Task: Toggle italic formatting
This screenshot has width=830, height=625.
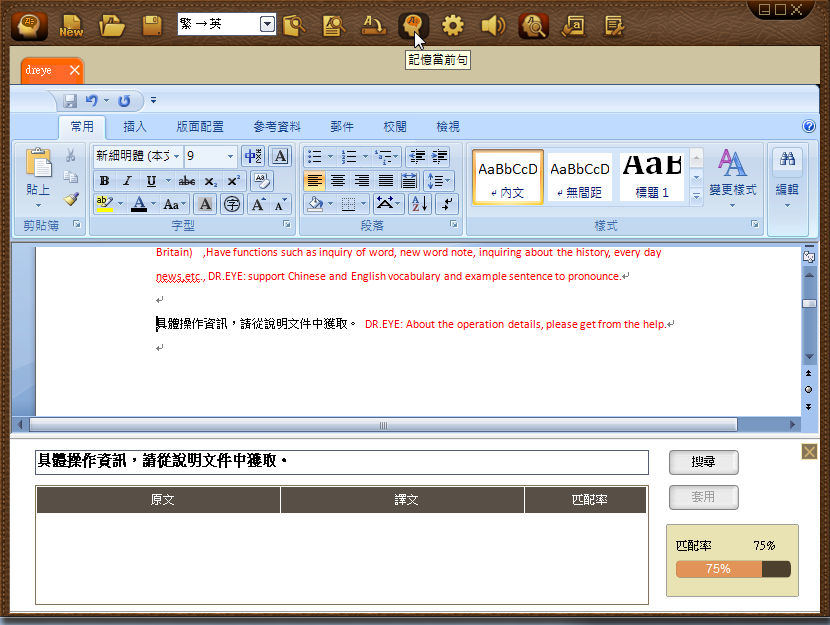Action: pos(127,180)
